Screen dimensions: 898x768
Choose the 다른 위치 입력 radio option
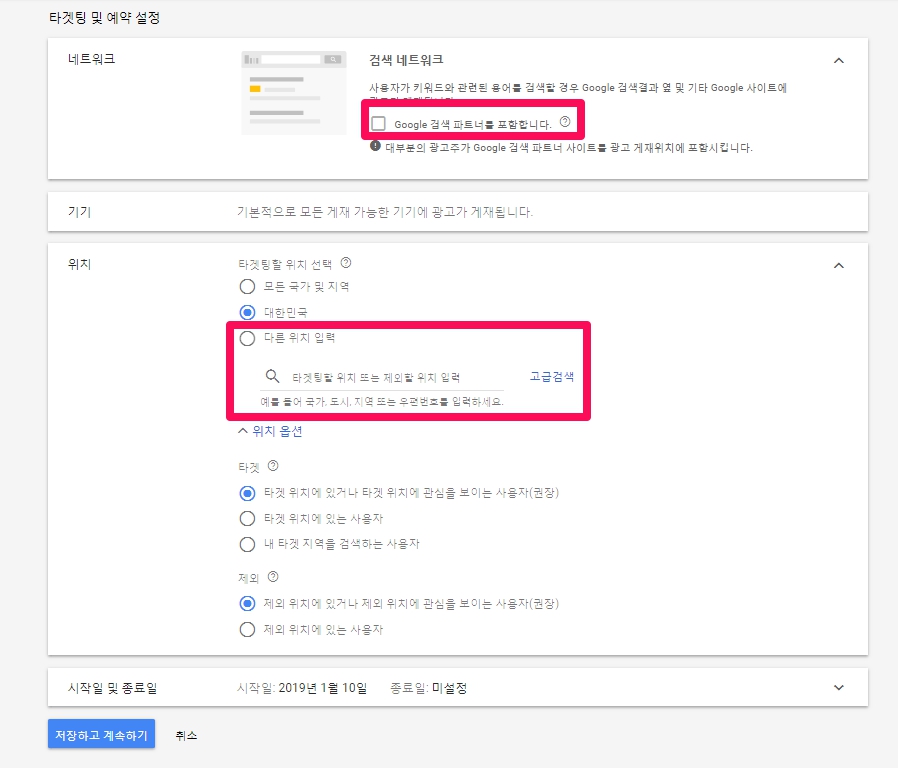point(247,338)
